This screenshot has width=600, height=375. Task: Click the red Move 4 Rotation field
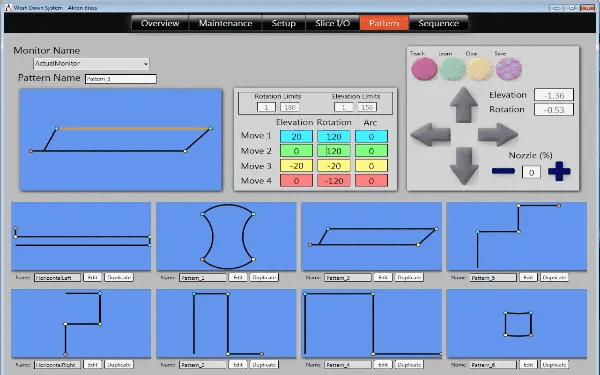pos(334,181)
